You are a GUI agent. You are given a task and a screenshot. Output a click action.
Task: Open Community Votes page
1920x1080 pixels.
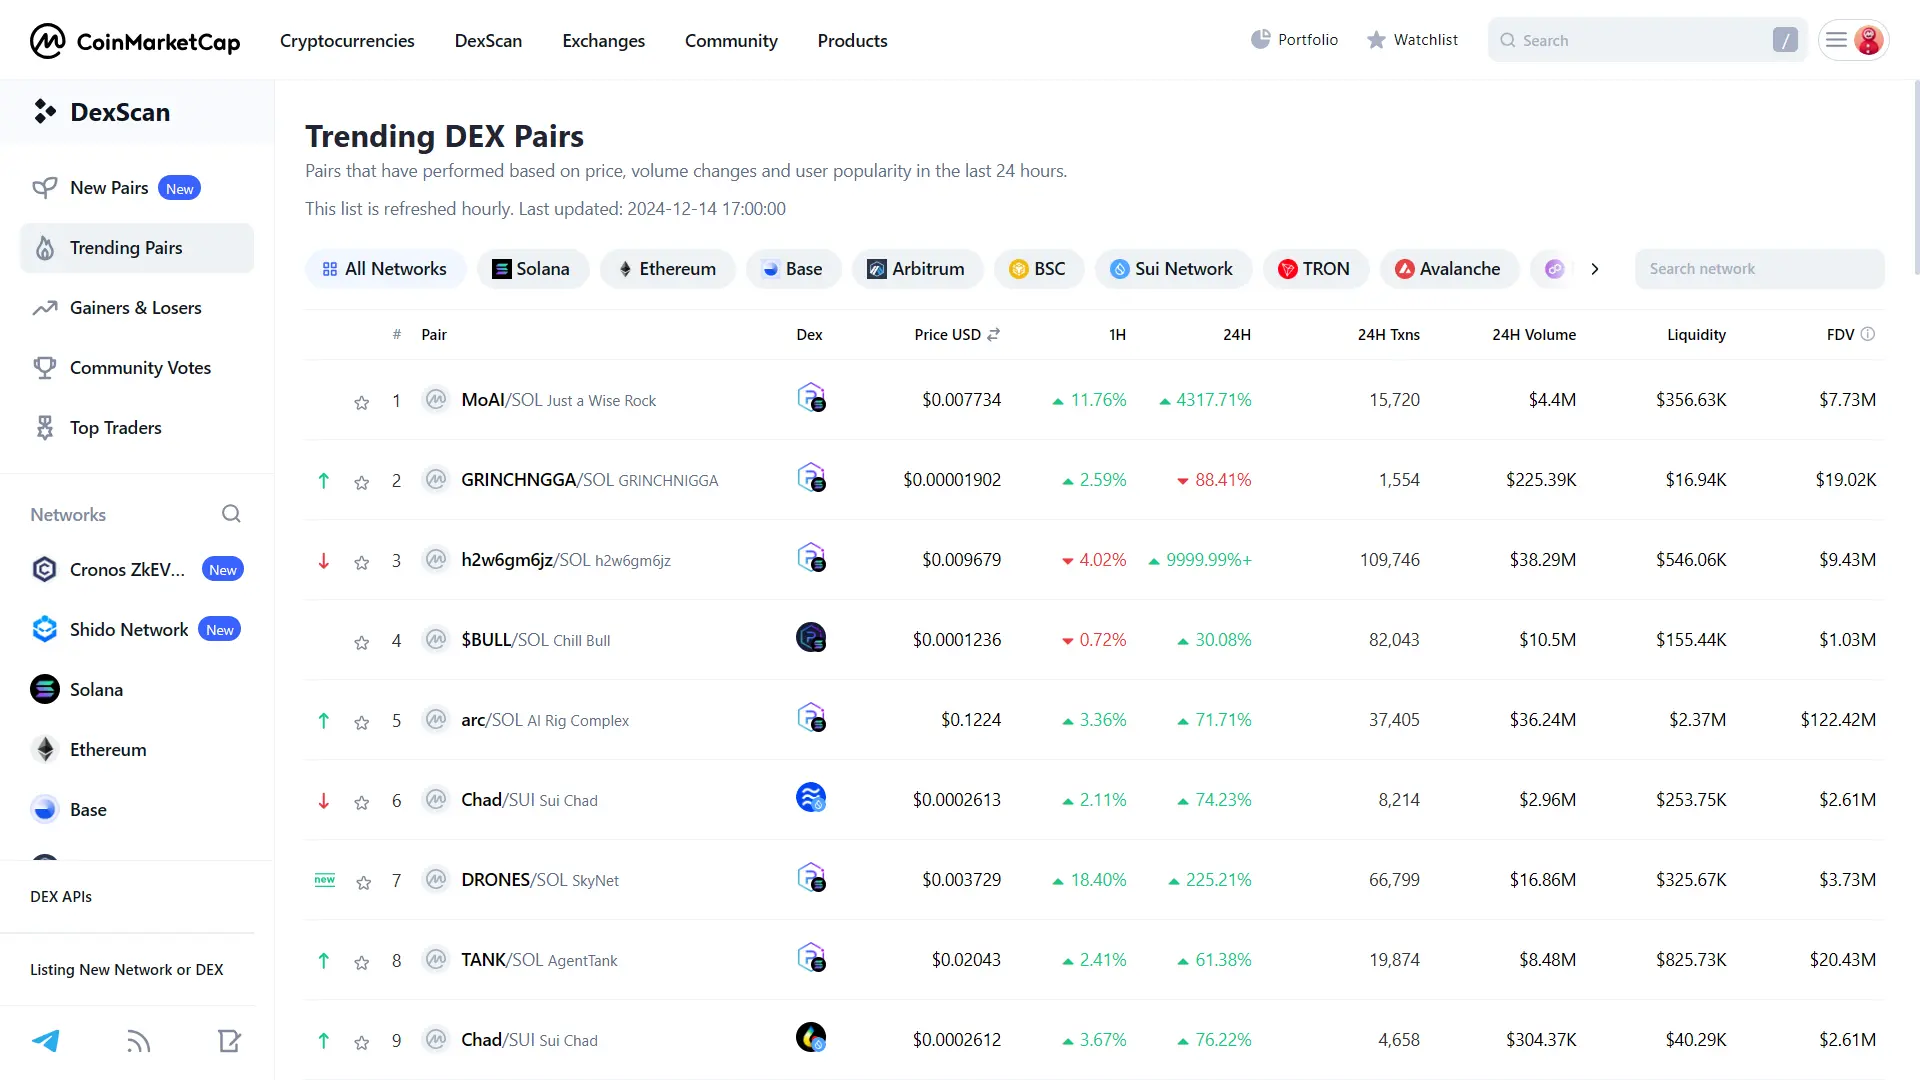pos(137,368)
